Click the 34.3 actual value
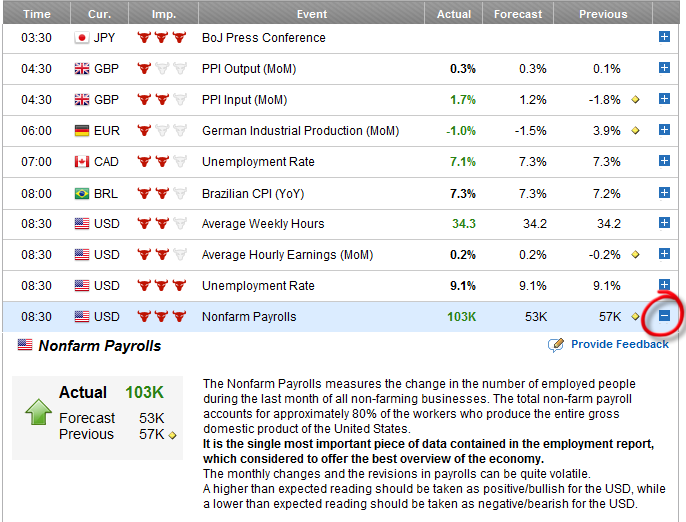This screenshot has width=686, height=522. point(464,224)
